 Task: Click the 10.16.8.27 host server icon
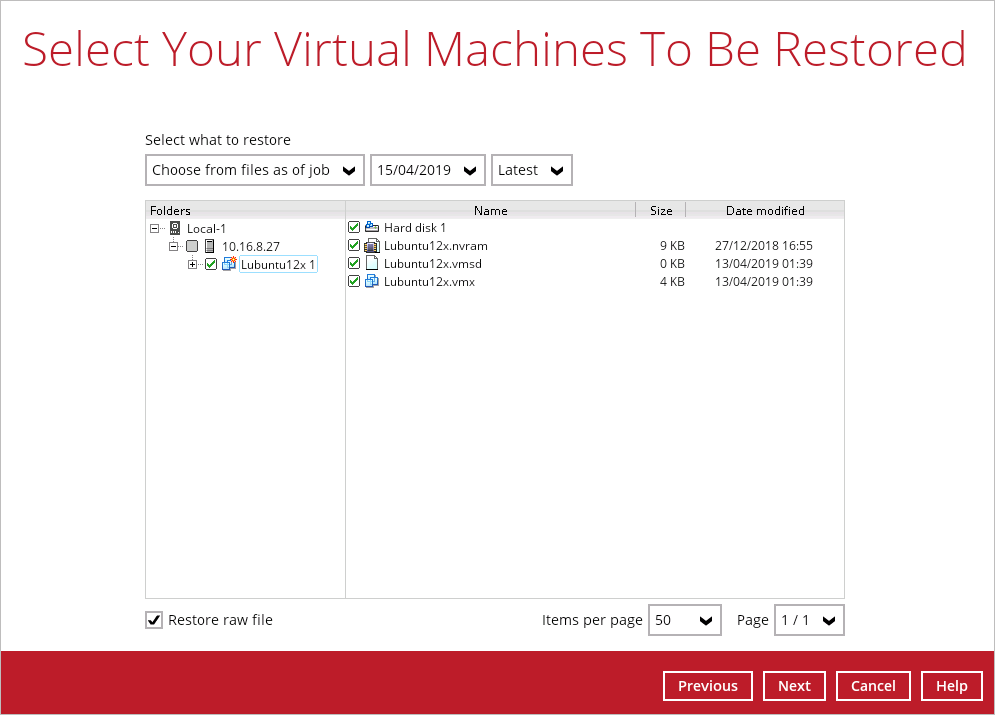click(x=209, y=246)
